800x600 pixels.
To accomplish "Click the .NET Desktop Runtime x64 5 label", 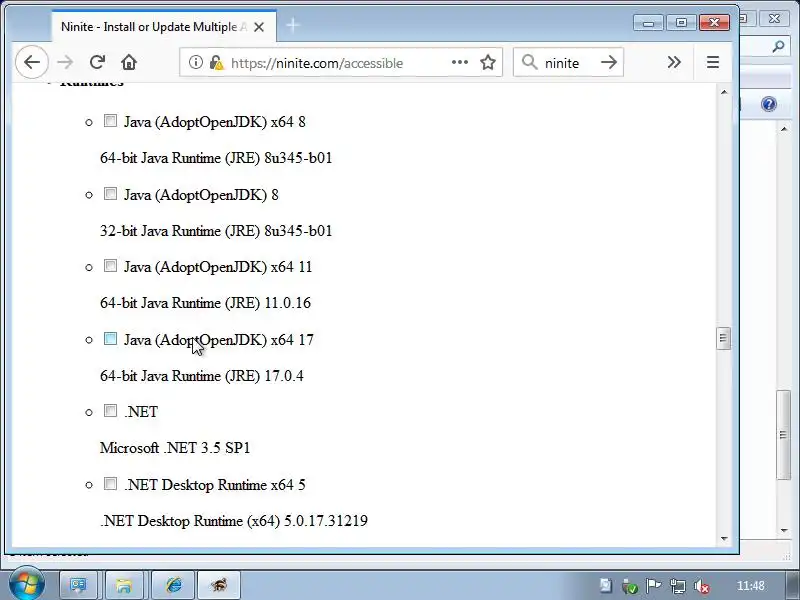I will point(215,485).
